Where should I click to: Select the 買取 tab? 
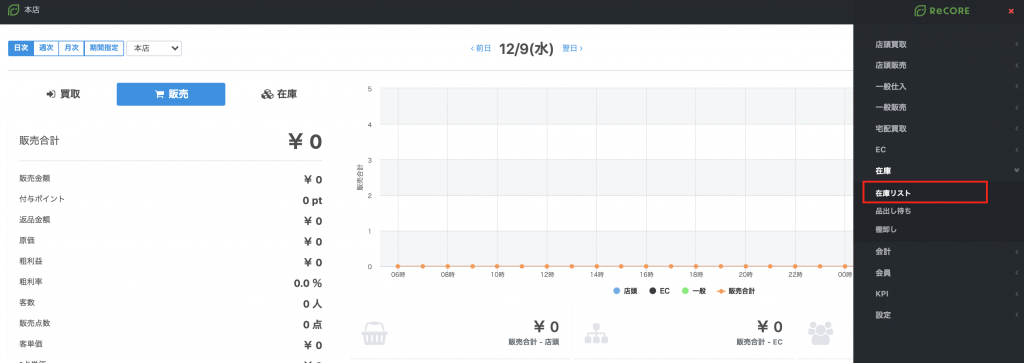(x=63, y=94)
